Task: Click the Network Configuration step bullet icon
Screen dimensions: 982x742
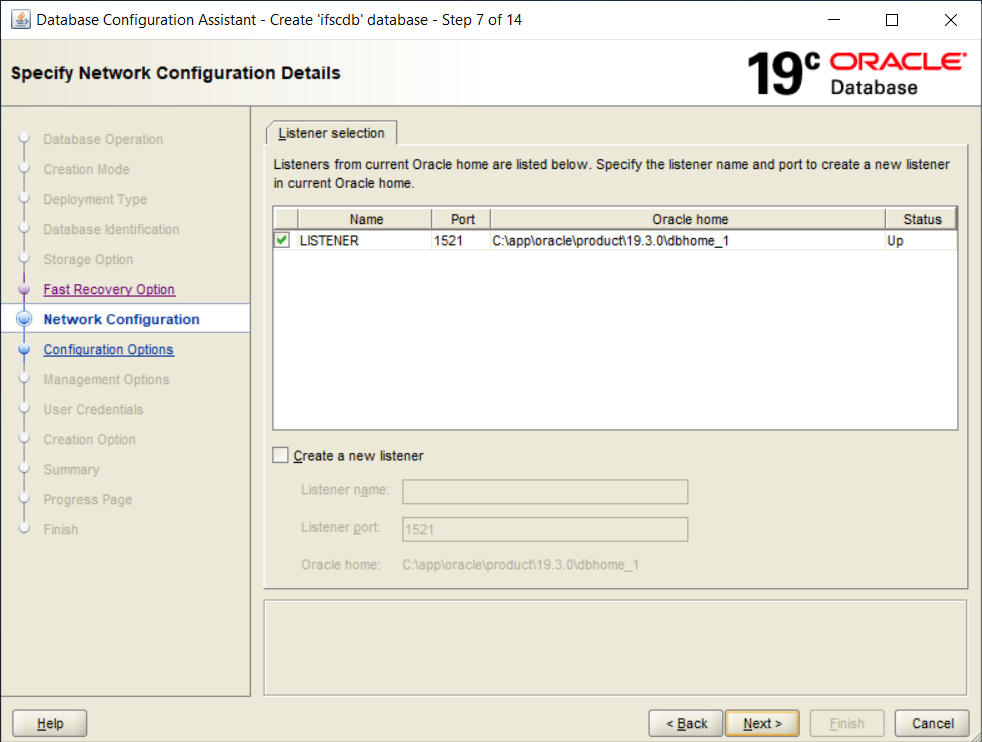Action: 25,320
